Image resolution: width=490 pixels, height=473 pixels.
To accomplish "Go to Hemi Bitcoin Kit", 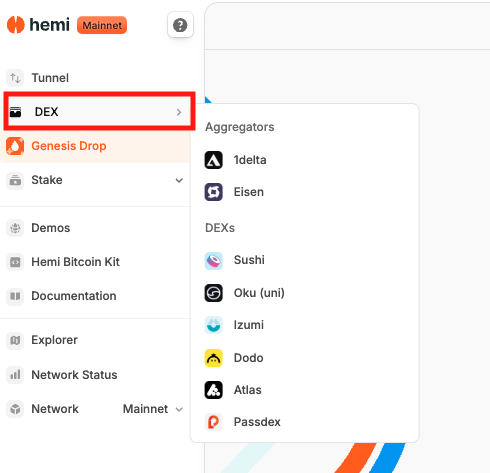I will [x=95, y=262].
